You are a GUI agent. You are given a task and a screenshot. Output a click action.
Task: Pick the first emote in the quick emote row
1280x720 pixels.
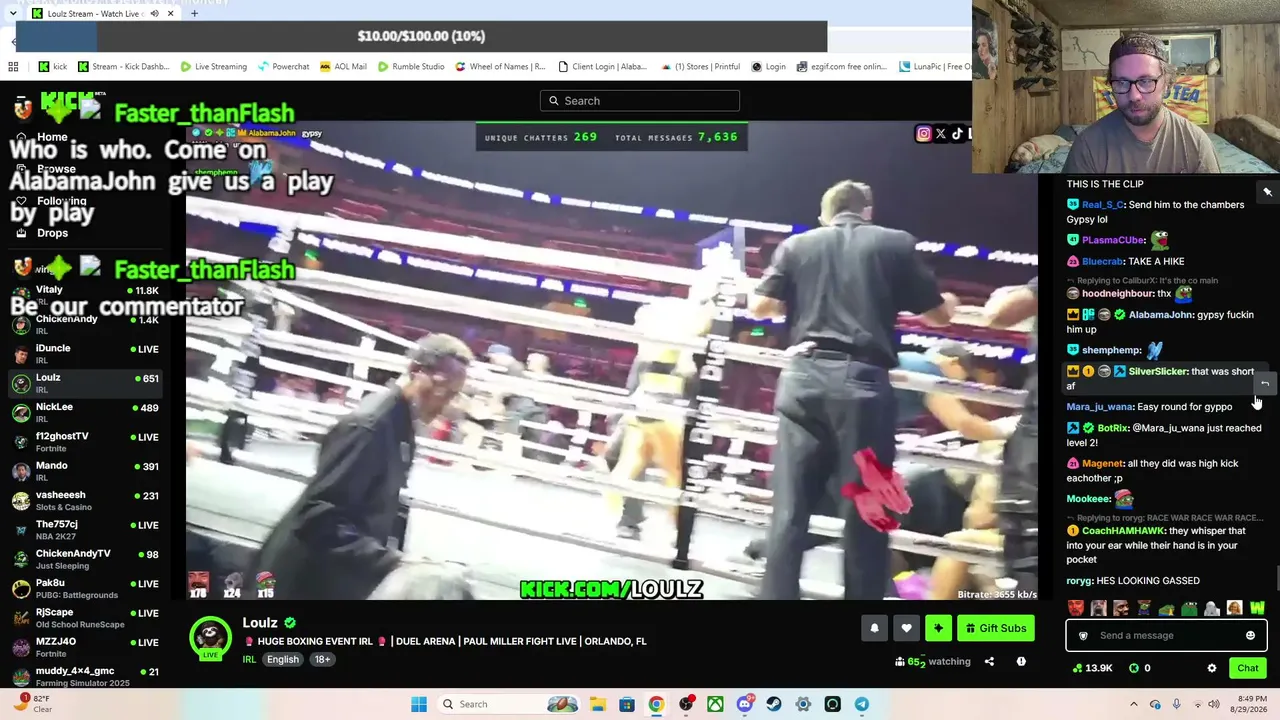point(1076,608)
